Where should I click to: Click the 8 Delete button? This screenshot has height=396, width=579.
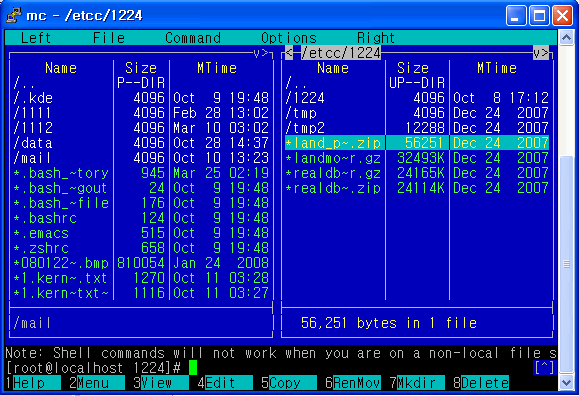481,383
